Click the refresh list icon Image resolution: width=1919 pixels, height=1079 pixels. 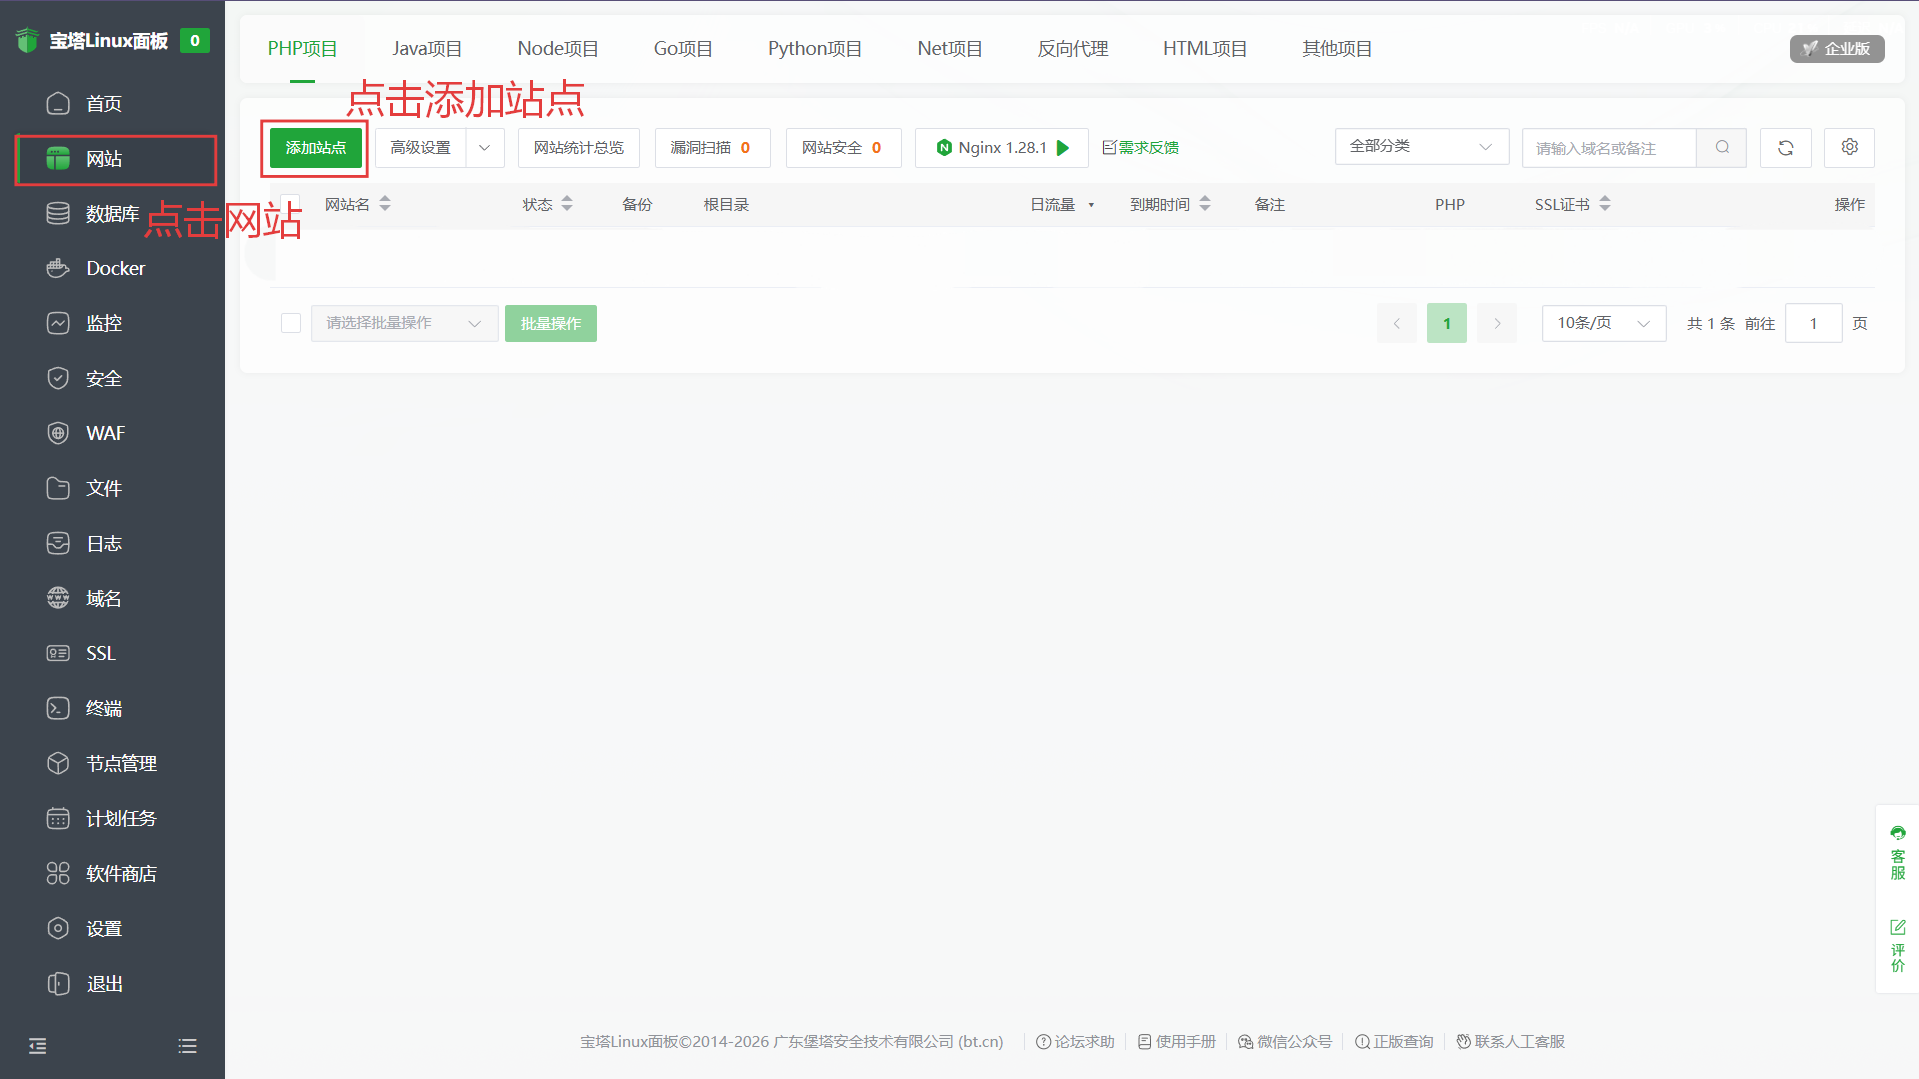(1785, 148)
